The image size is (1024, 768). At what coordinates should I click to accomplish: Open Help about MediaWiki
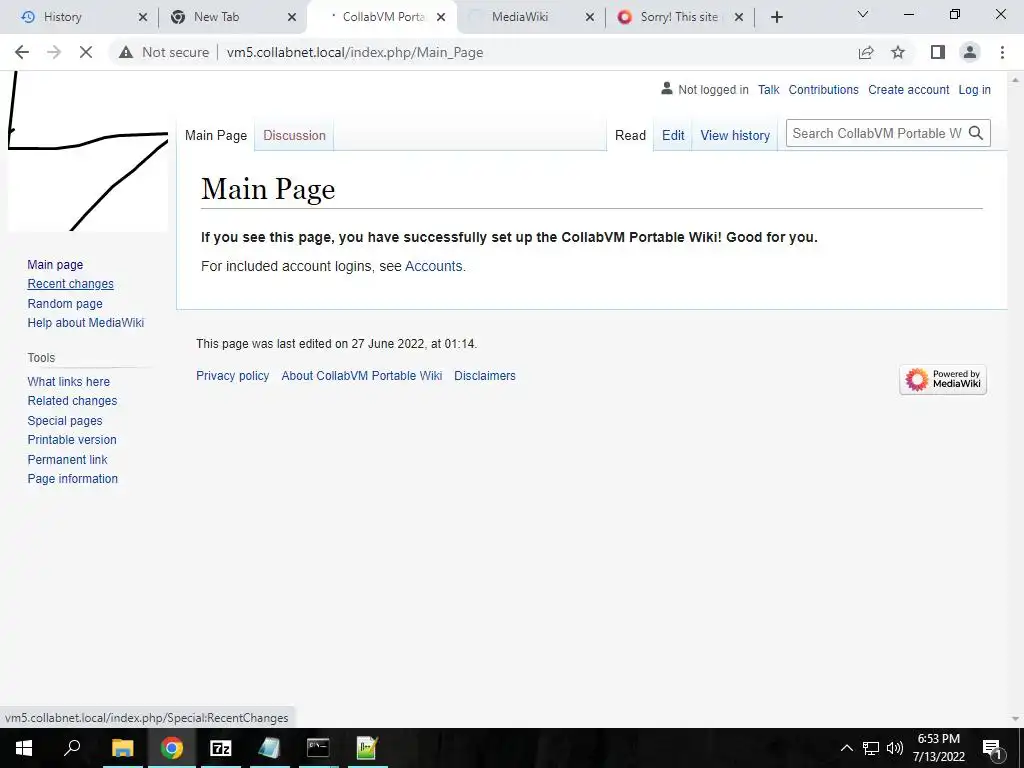tap(86, 322)
